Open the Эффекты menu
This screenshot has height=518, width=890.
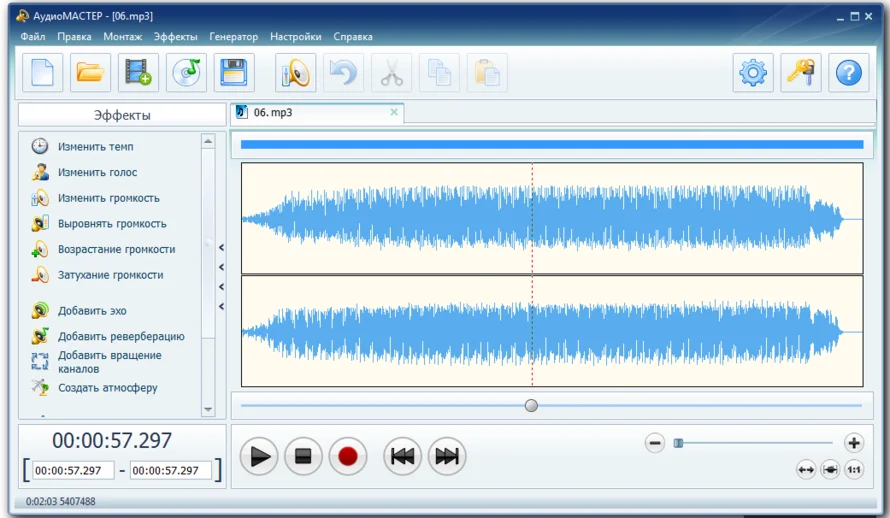point(175,37)
